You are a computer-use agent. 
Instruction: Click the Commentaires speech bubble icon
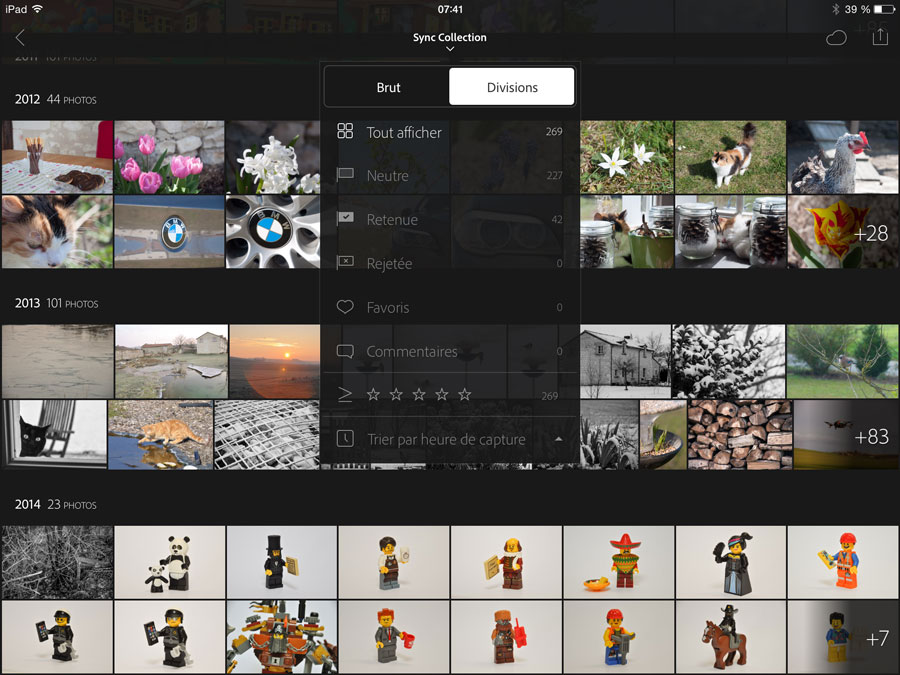(x=345, y=351)
